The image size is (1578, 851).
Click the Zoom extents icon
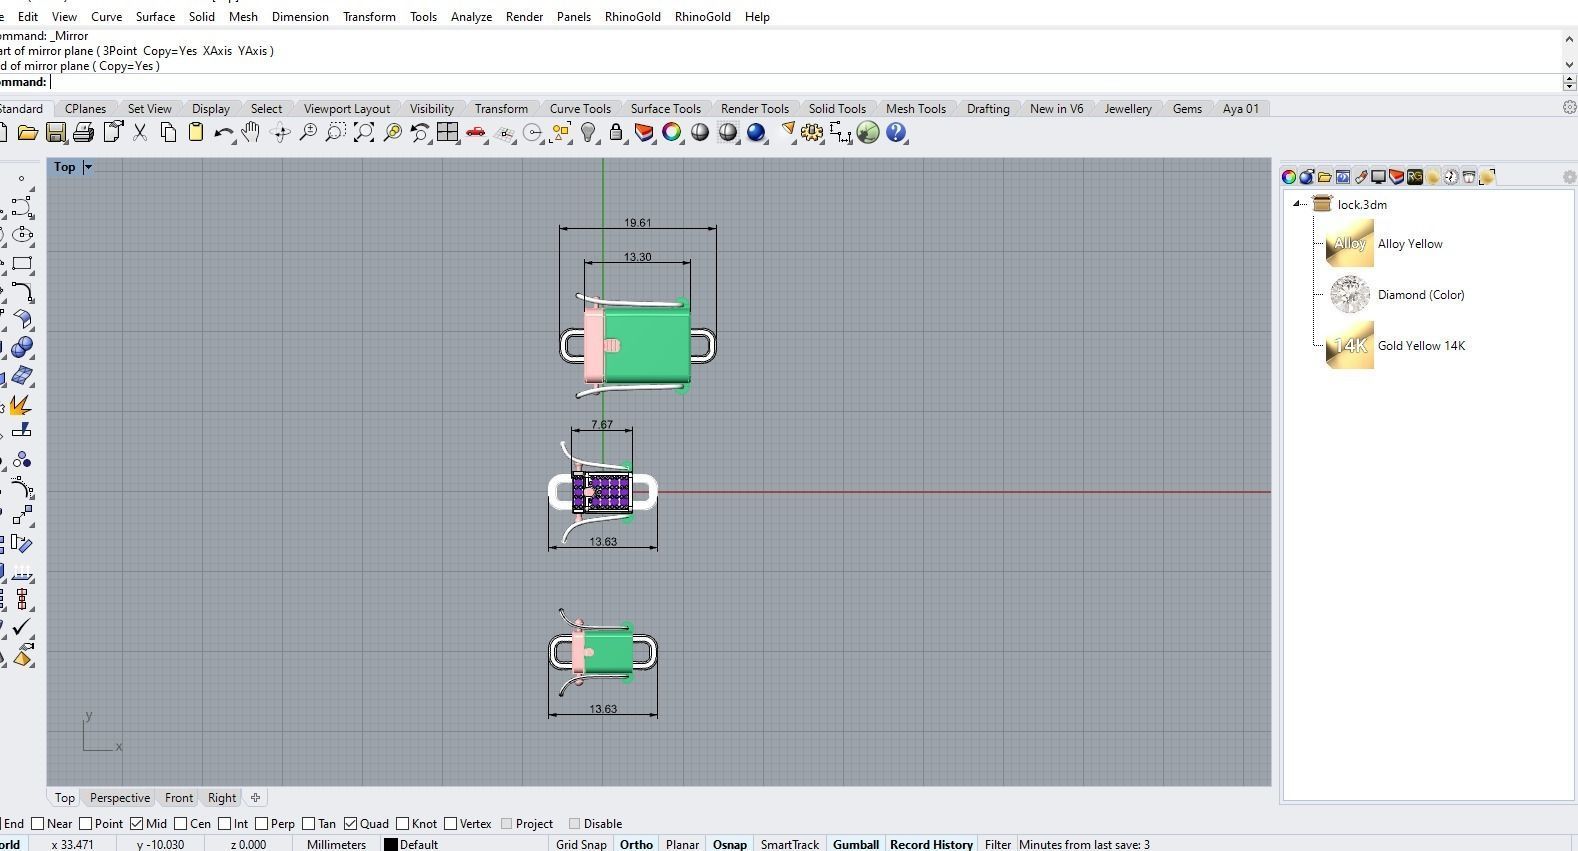364,133
